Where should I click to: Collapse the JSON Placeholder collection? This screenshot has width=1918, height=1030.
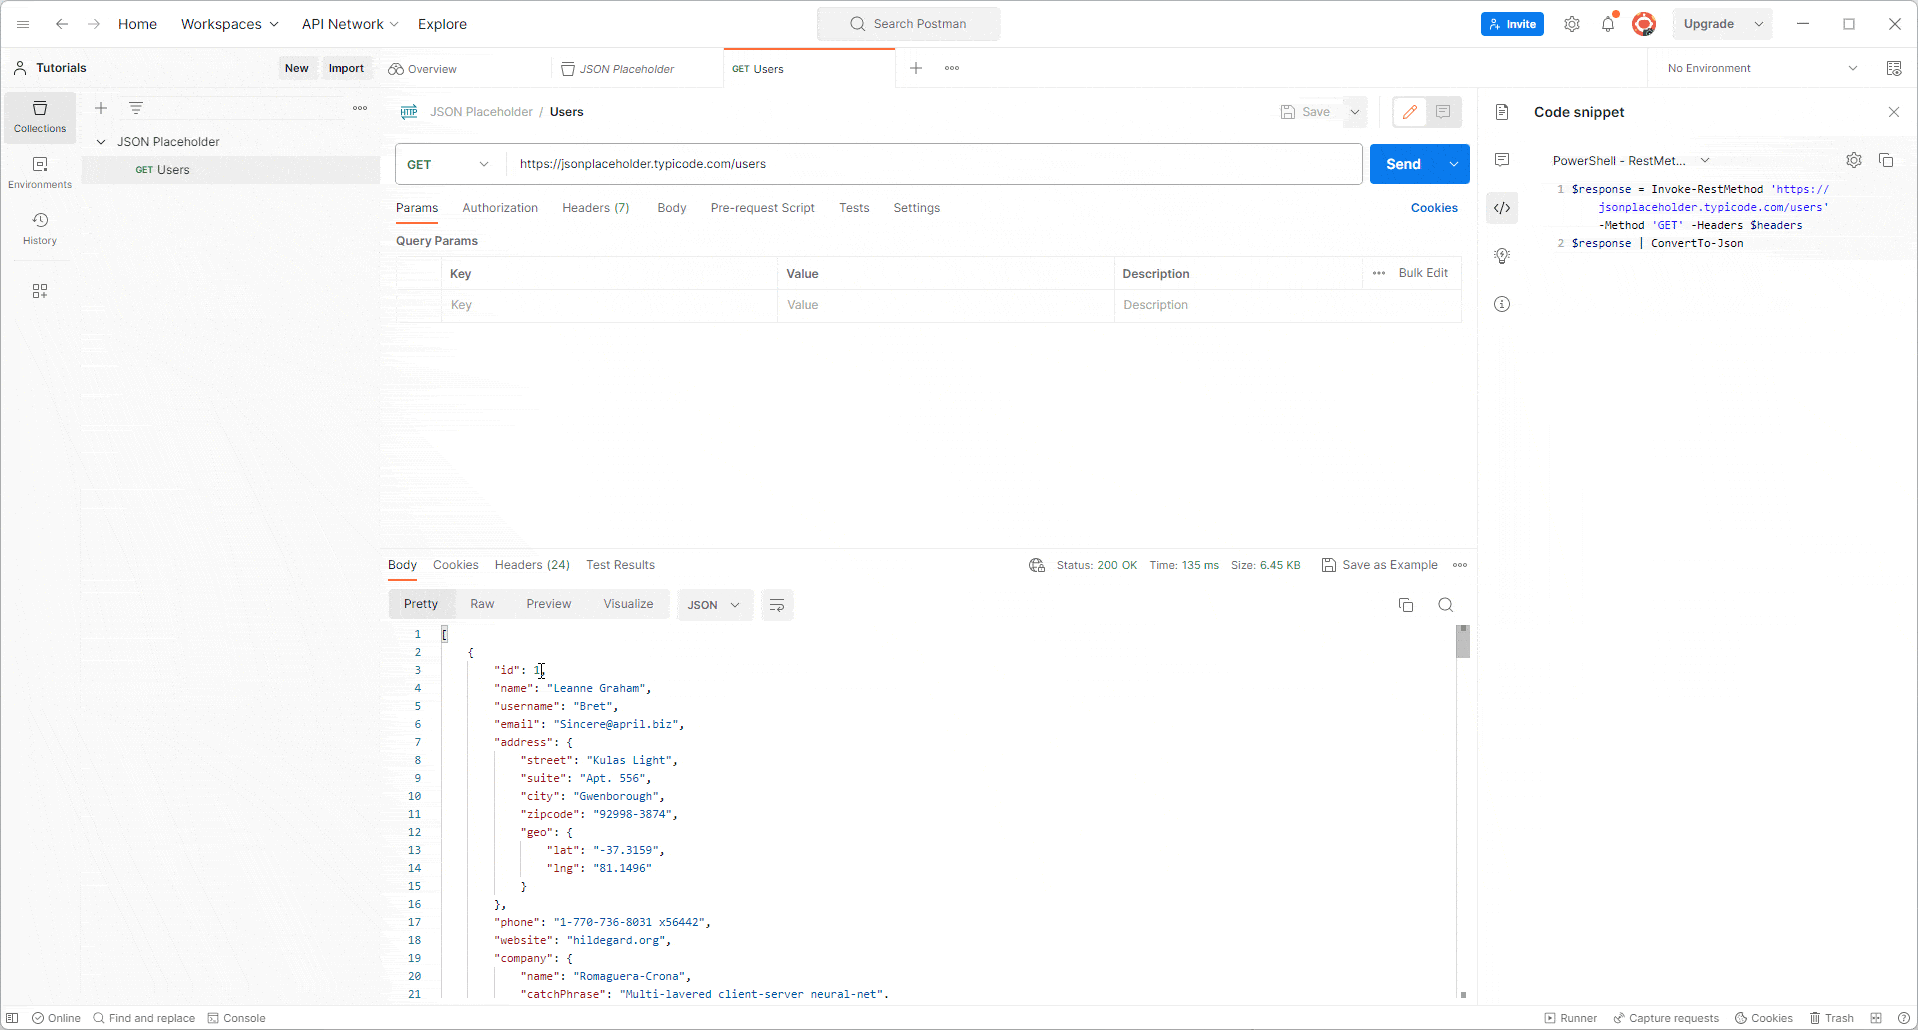coord(101,142)
